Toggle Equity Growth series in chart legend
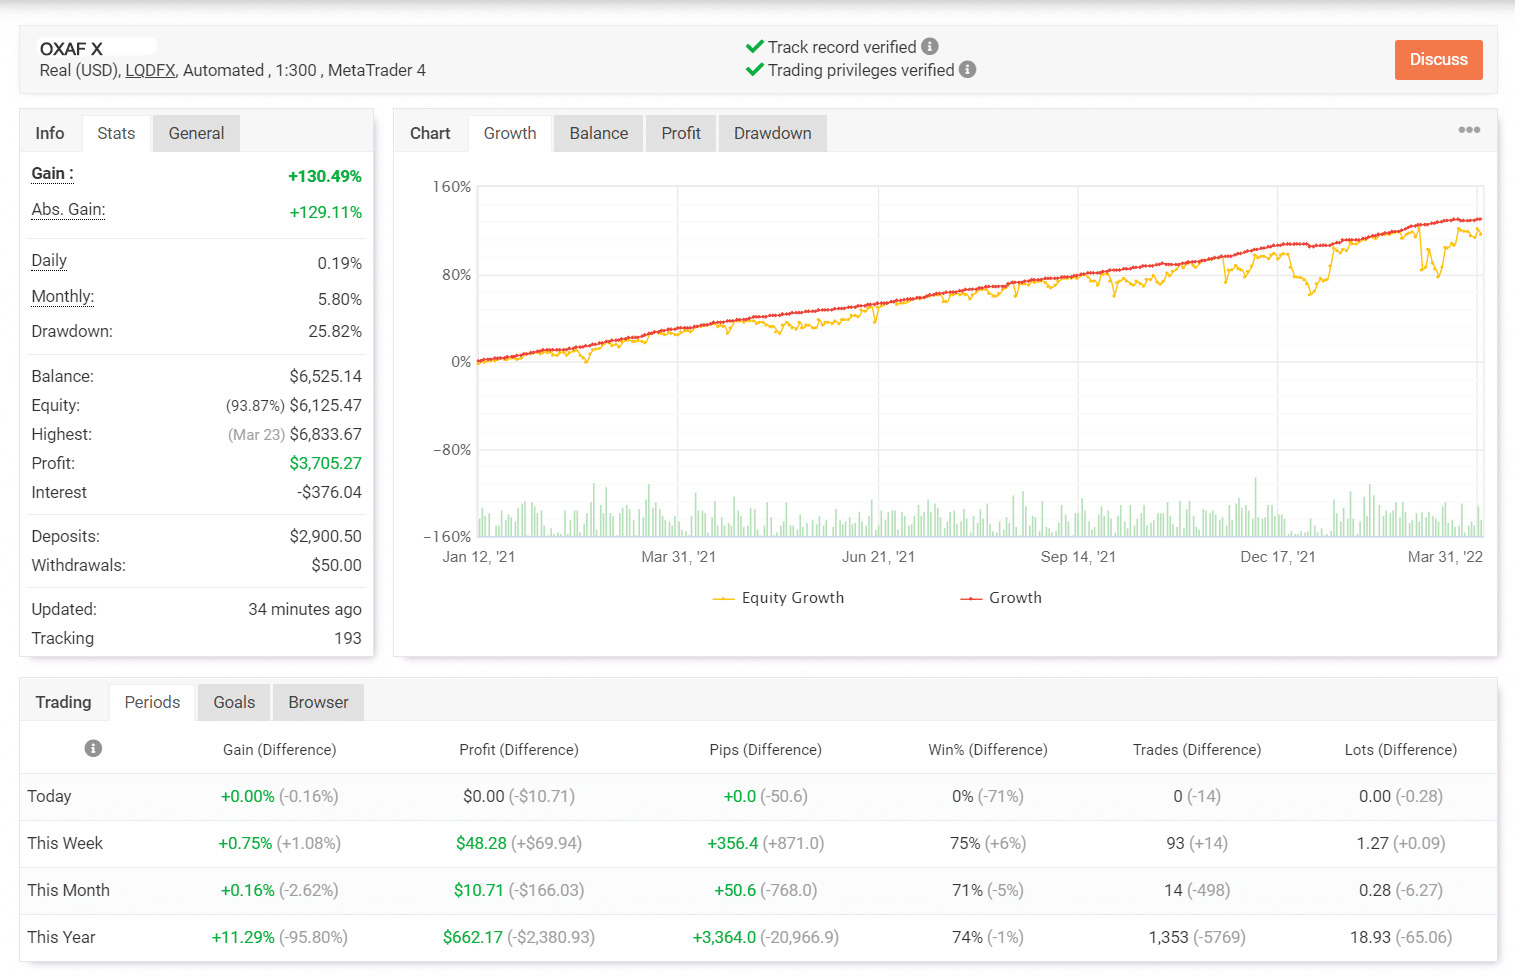 tap(779, 598)
